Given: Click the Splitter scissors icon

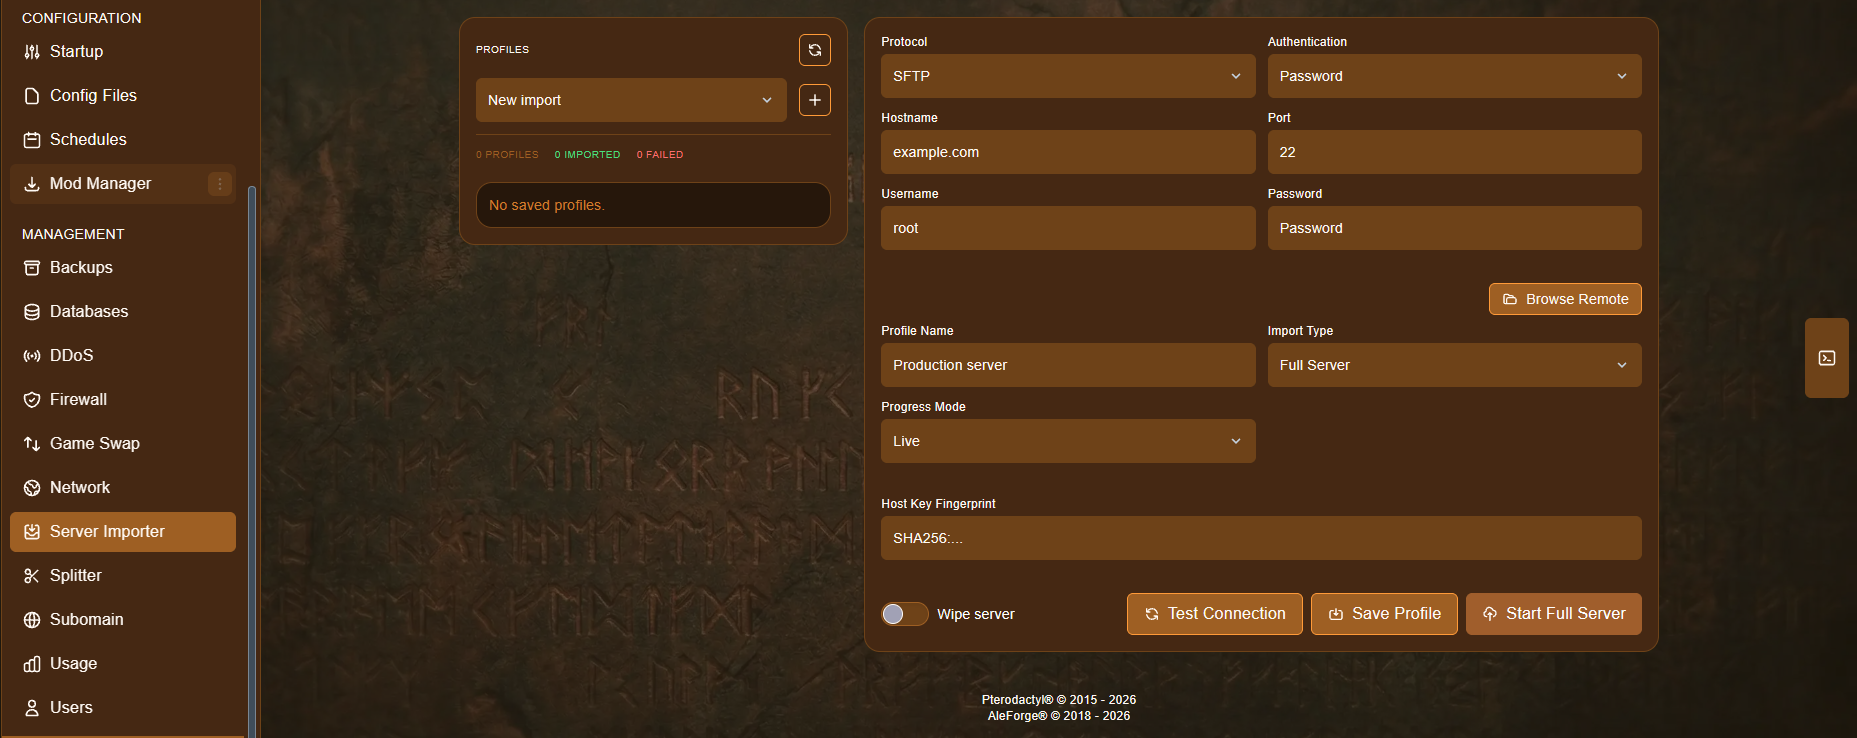Looking at the screenshot, I should click(32, 576).
